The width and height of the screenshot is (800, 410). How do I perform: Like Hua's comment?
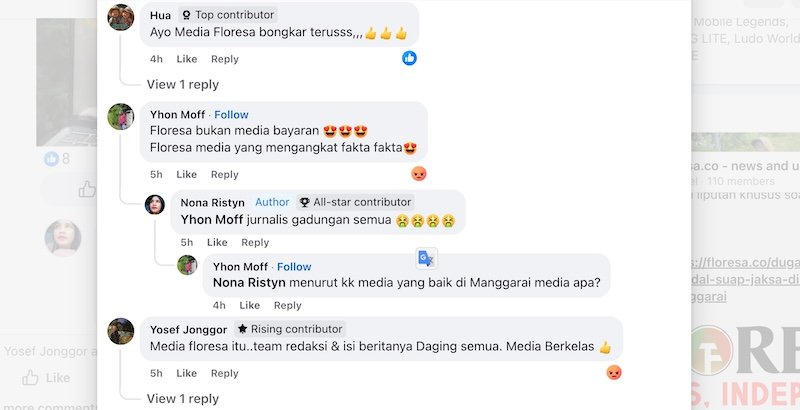[x=187, y=59]
